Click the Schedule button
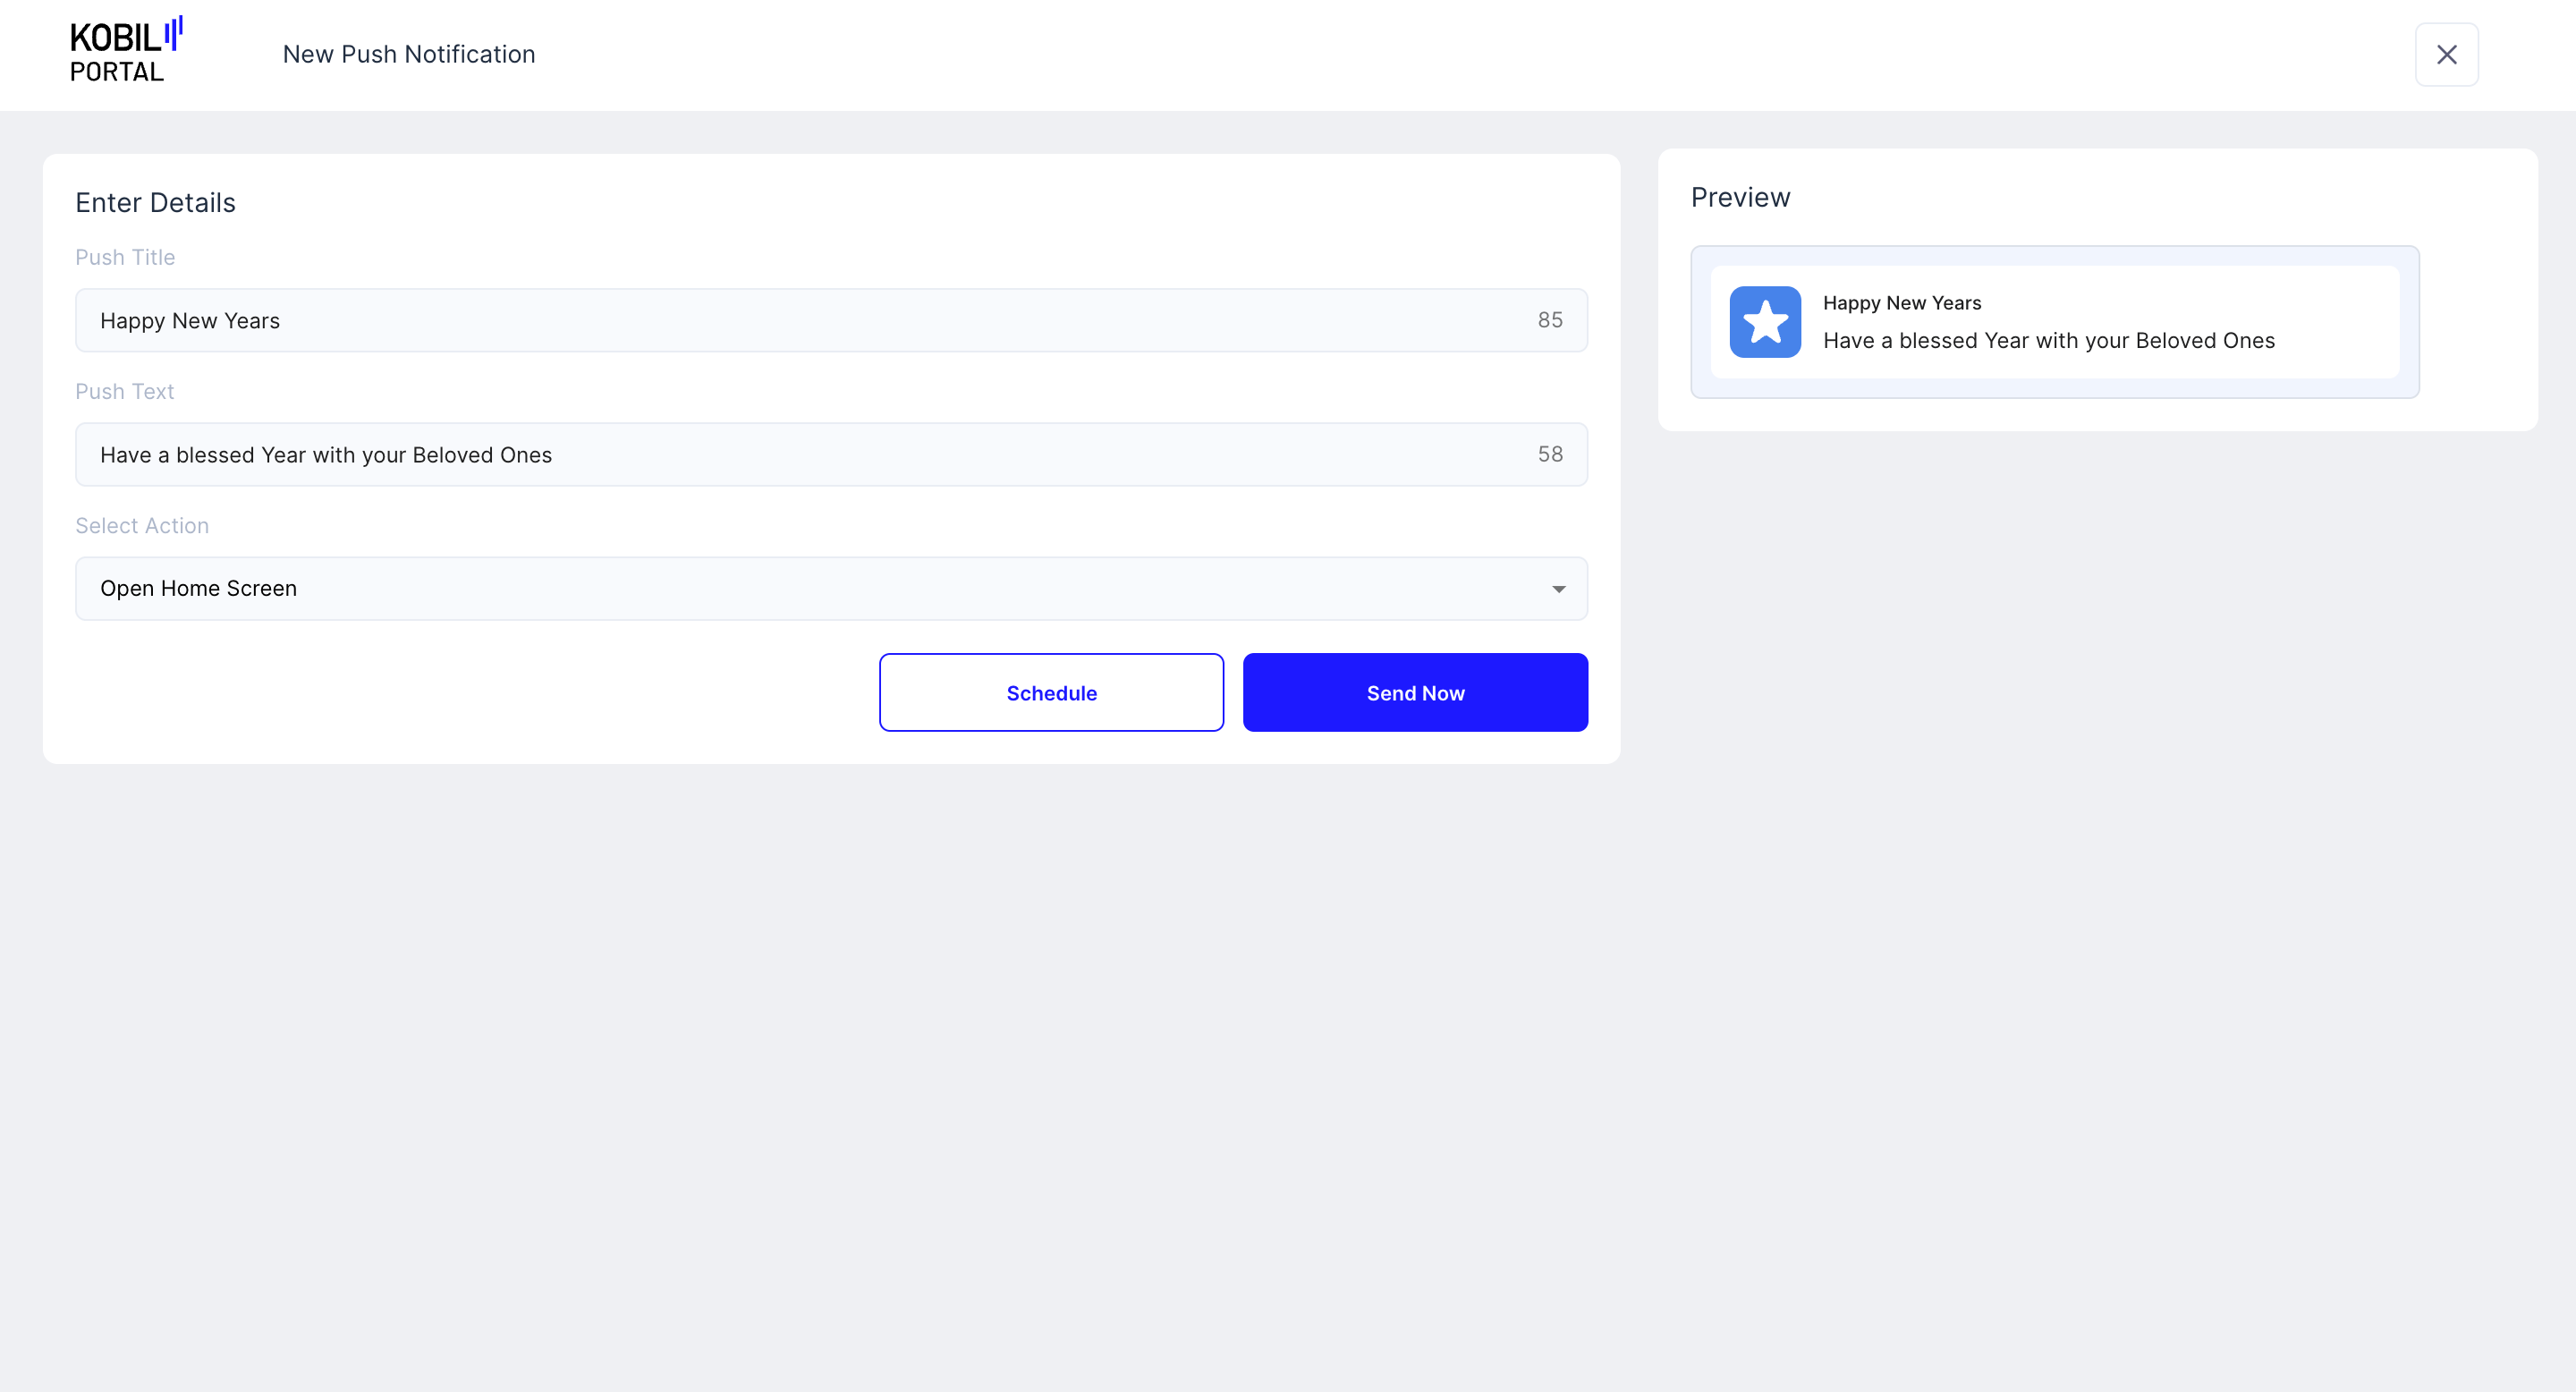 (x=1051, y=692)
